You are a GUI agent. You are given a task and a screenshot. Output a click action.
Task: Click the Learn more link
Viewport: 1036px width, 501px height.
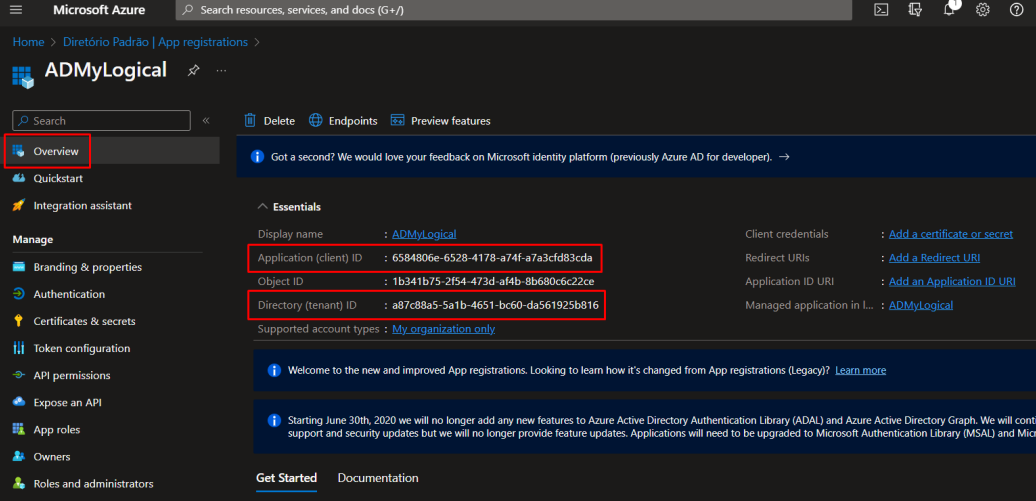(x=860, y=370)
